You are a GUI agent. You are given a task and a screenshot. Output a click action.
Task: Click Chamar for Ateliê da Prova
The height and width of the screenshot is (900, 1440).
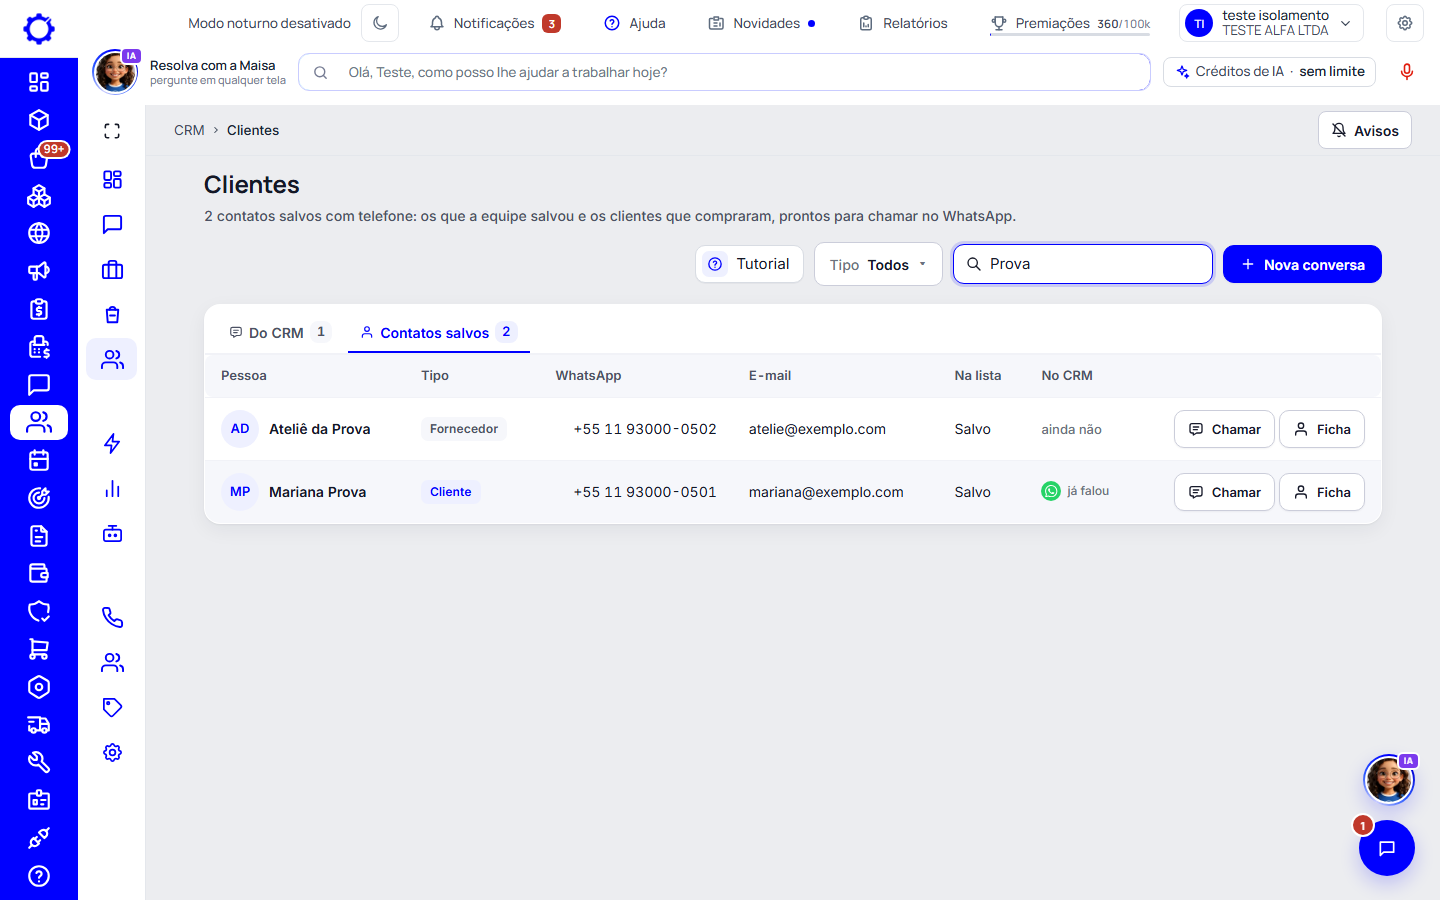1224,429
